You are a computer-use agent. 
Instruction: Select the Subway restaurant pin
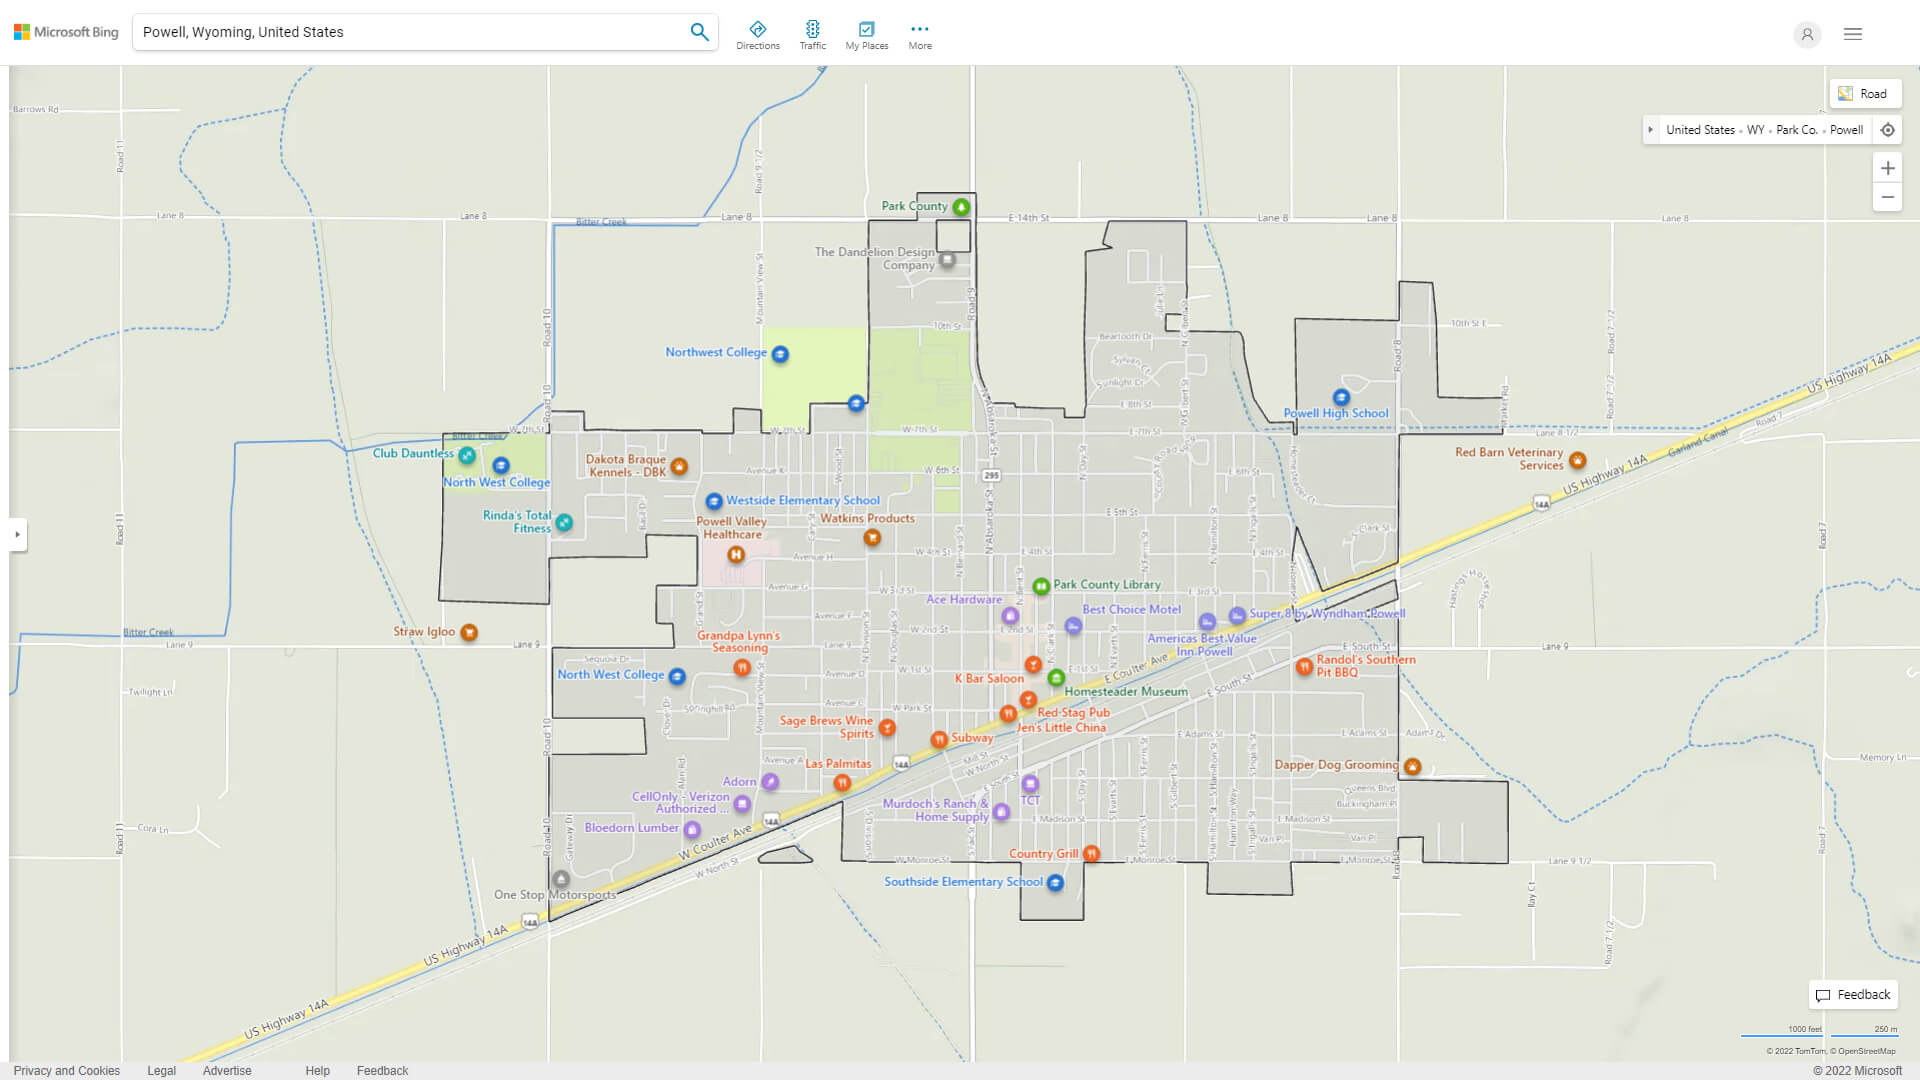tap(939, 740)
